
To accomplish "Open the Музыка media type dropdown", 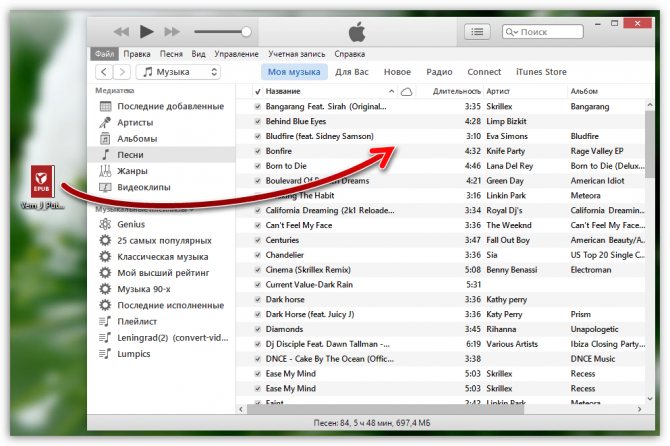I will 178,72.
